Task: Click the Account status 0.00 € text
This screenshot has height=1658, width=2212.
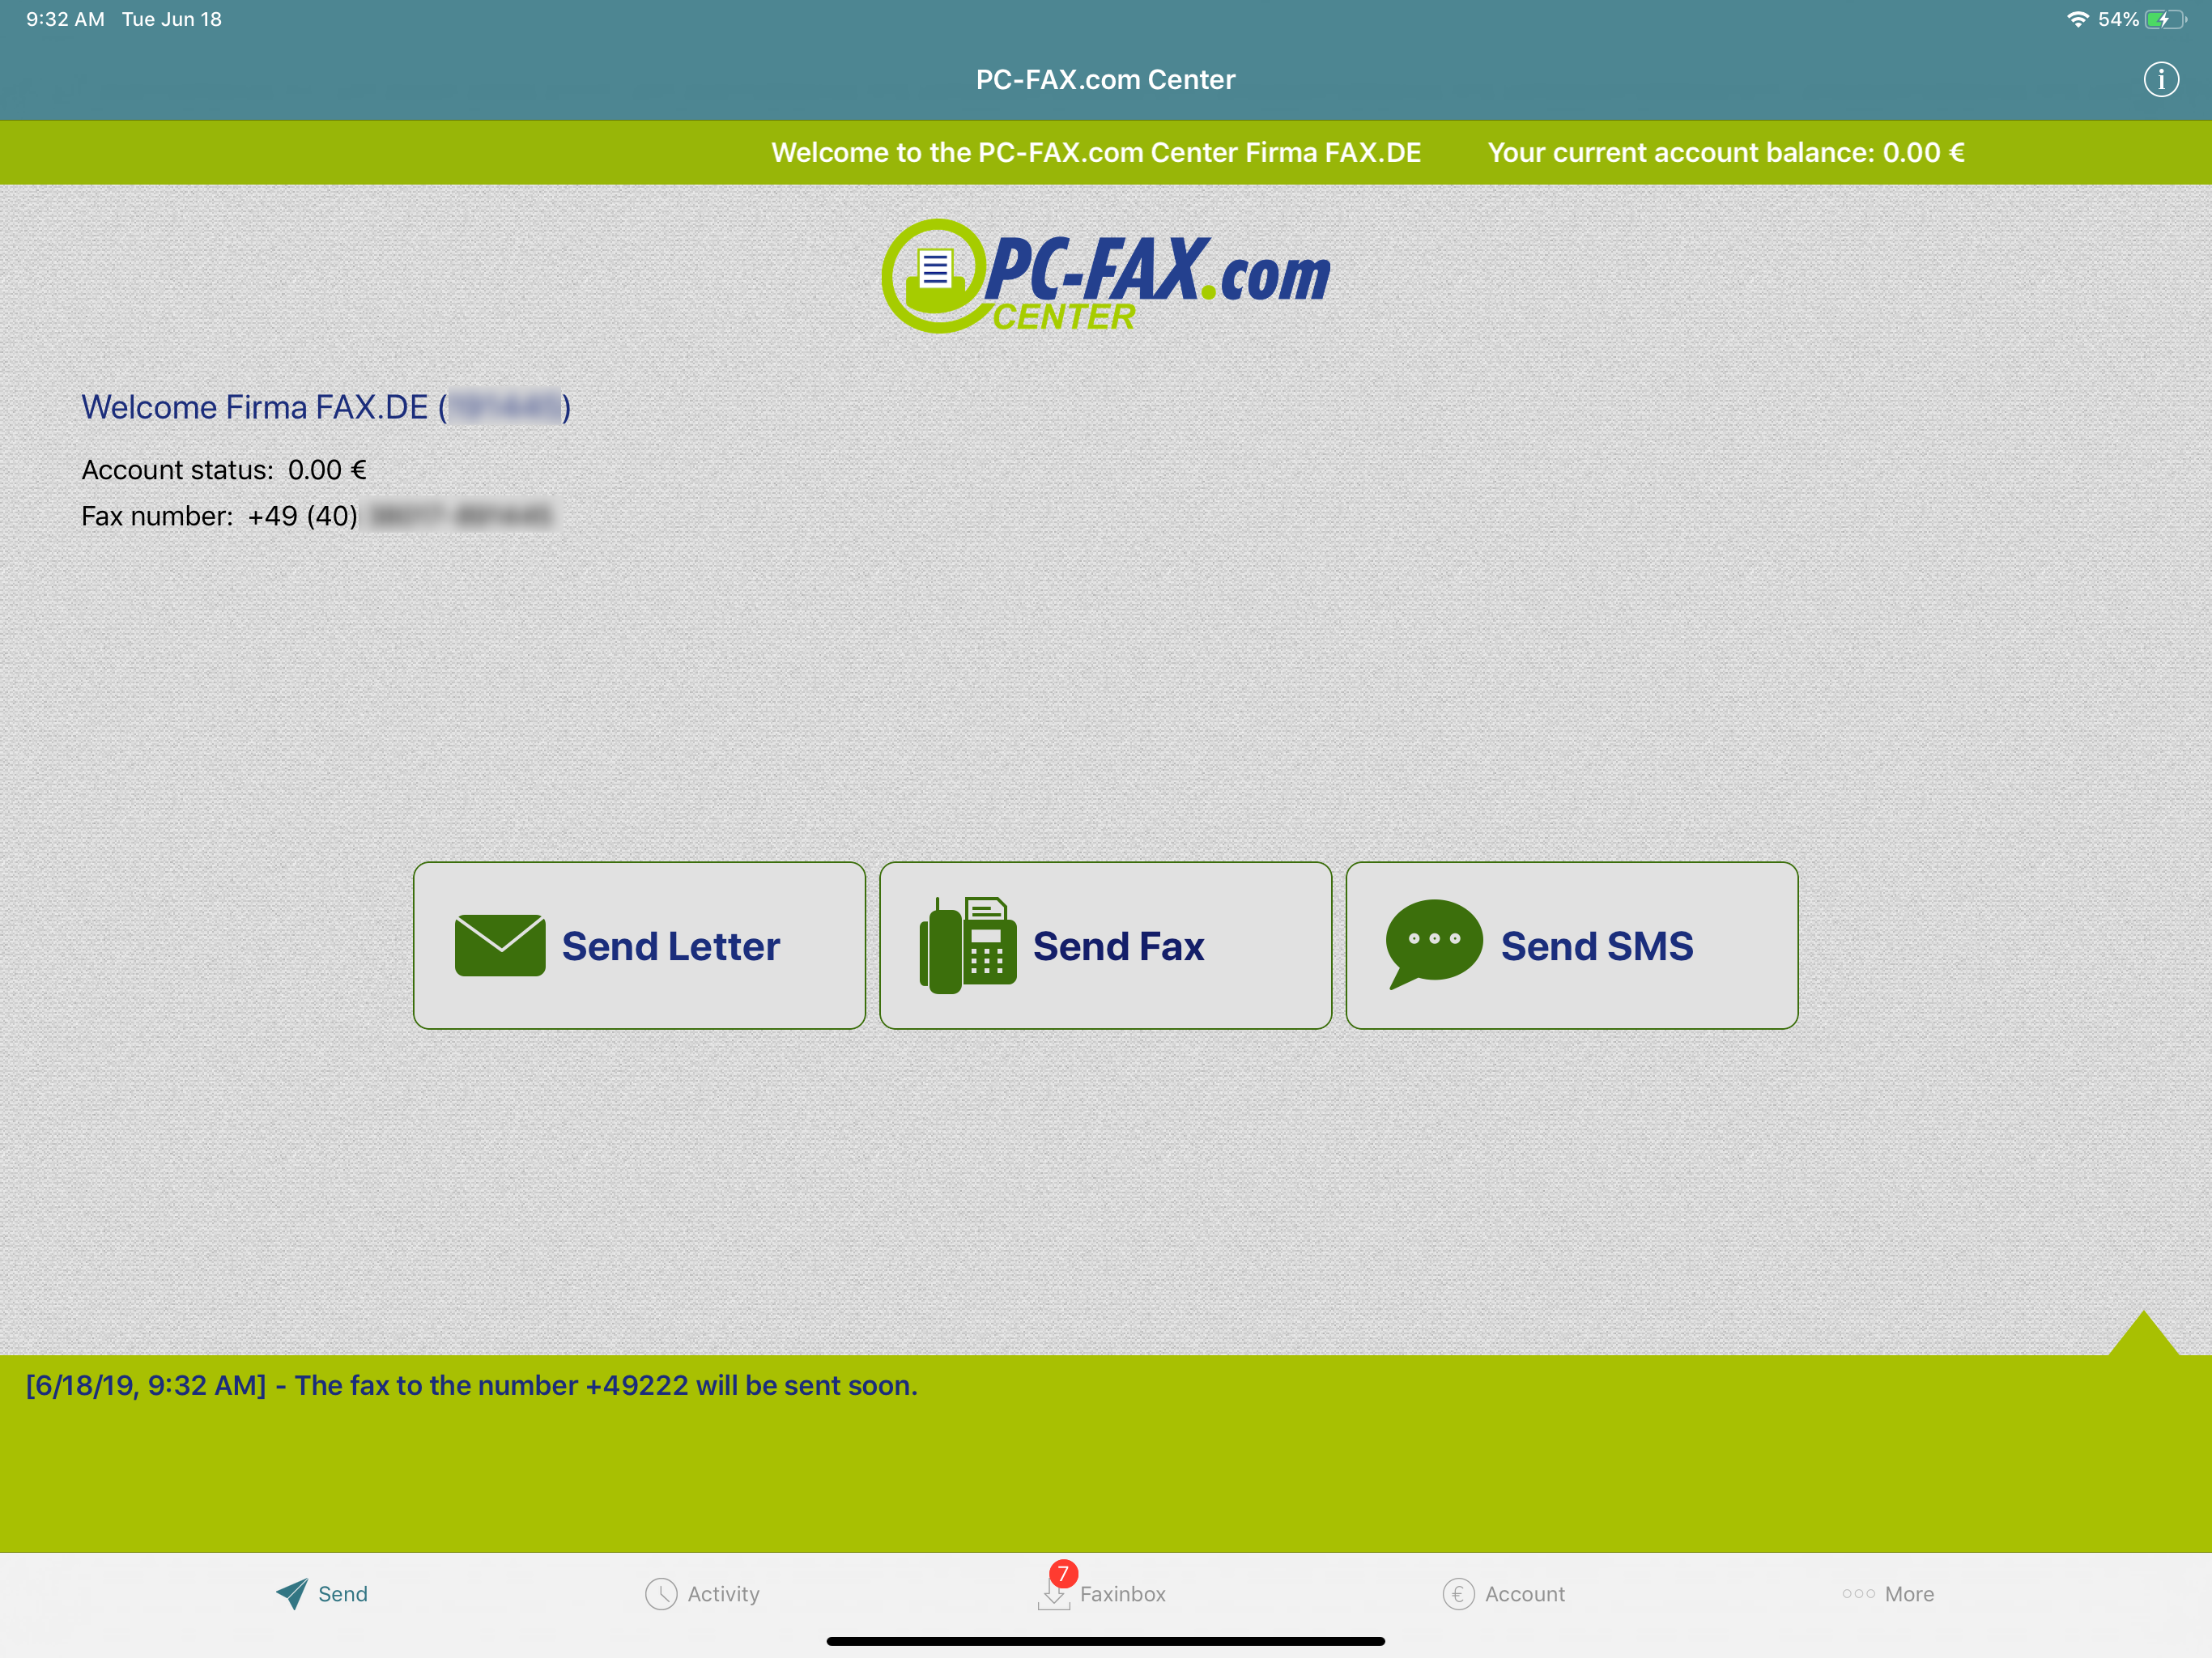Action: 224,469
